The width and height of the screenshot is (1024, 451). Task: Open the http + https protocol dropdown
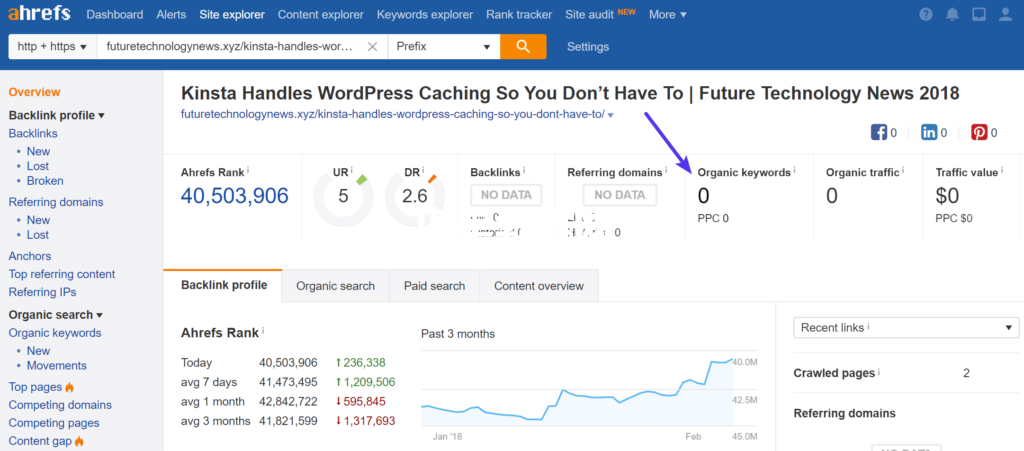(52, 47)
